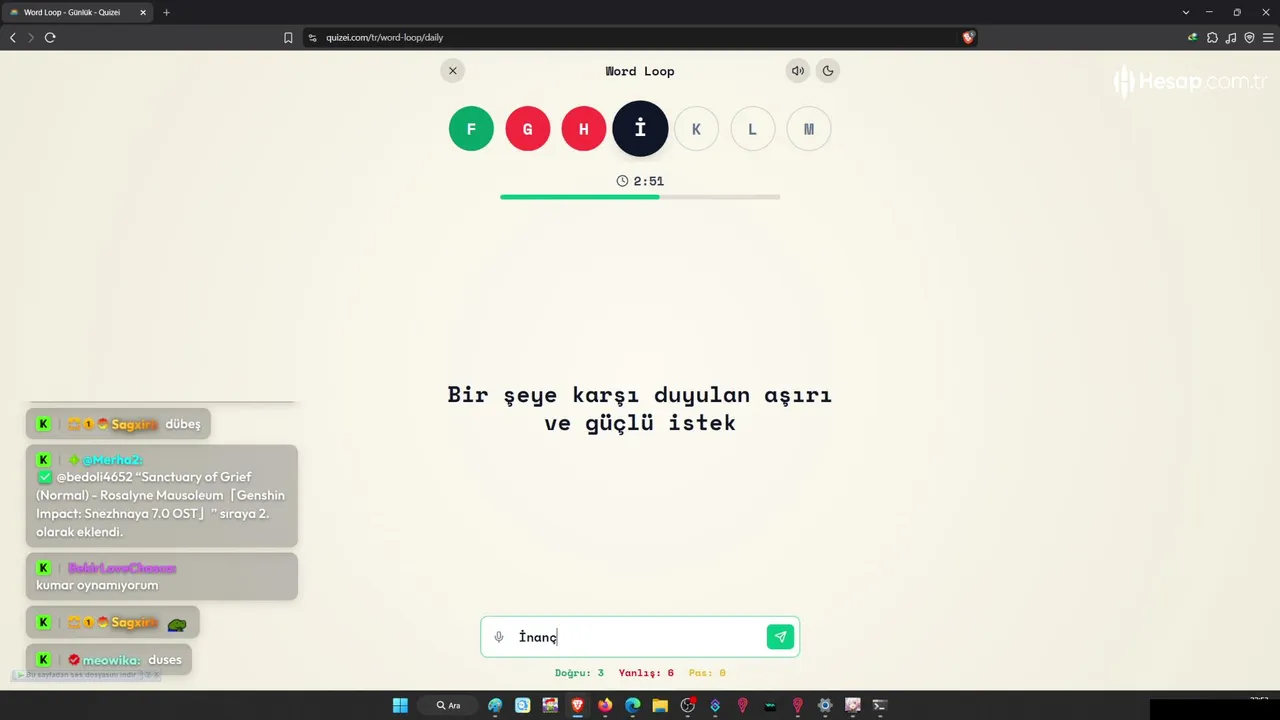1280x720 pixels.
Task: Open Settings gear in the taskbar
Action: (x=825, y=705)
